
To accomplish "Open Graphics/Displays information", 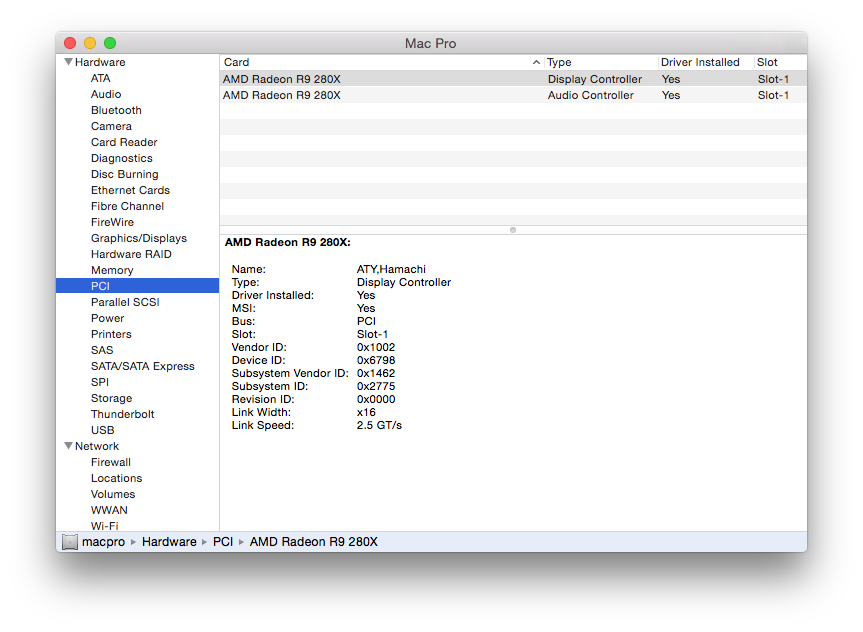I will (139, 238).
